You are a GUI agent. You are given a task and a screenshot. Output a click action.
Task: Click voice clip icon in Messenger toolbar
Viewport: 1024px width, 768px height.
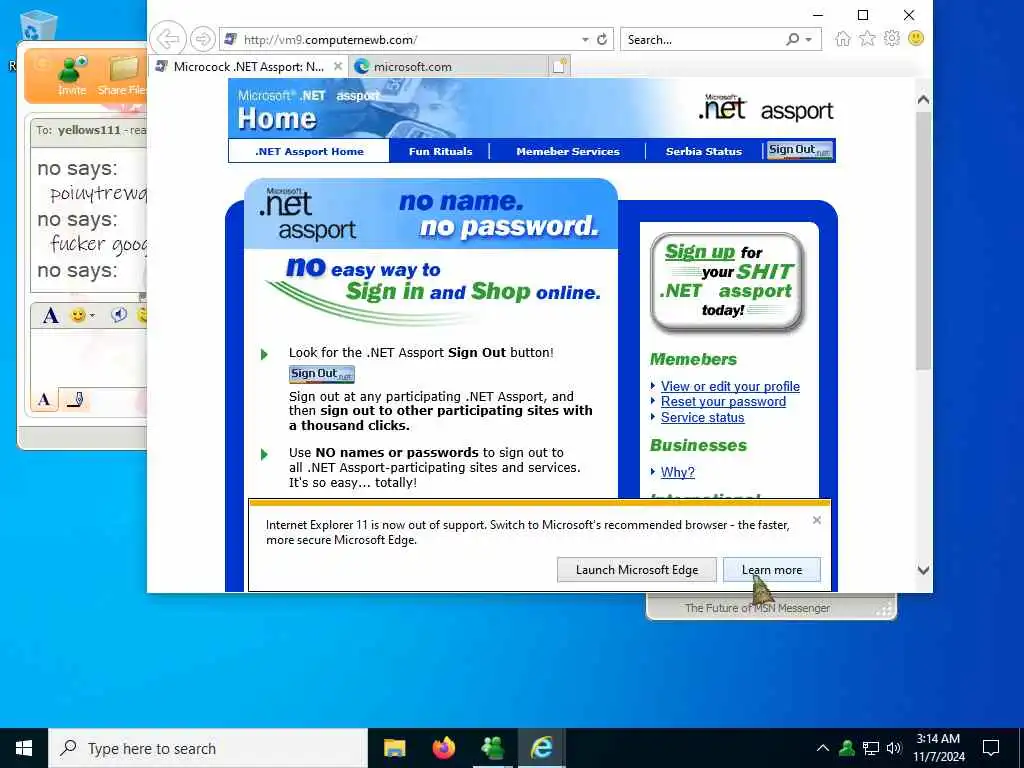118,315
